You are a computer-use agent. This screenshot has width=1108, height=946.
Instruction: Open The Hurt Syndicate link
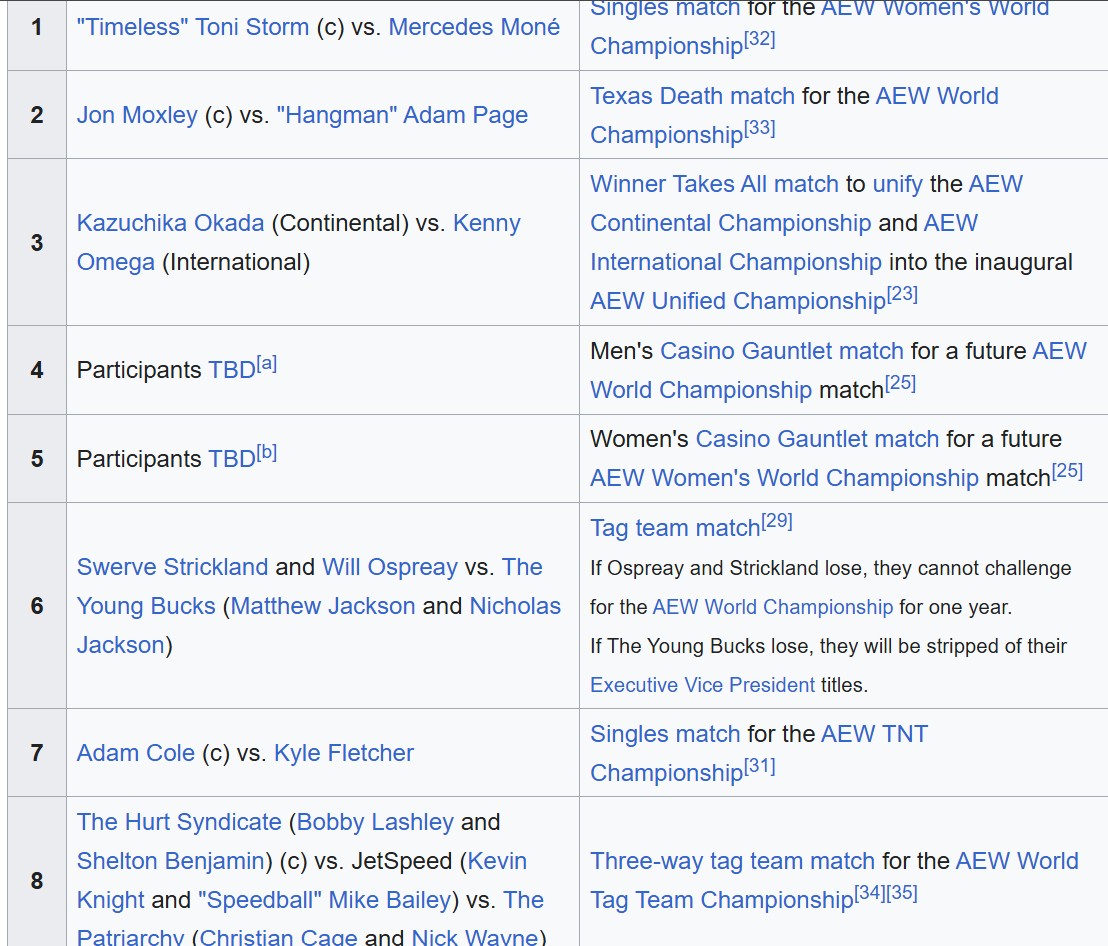pyautogui.click(x=179, y=822)
